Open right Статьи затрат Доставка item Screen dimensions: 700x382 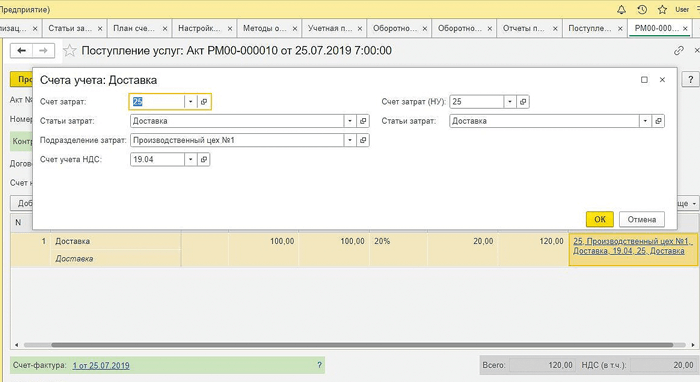[658, 121]
